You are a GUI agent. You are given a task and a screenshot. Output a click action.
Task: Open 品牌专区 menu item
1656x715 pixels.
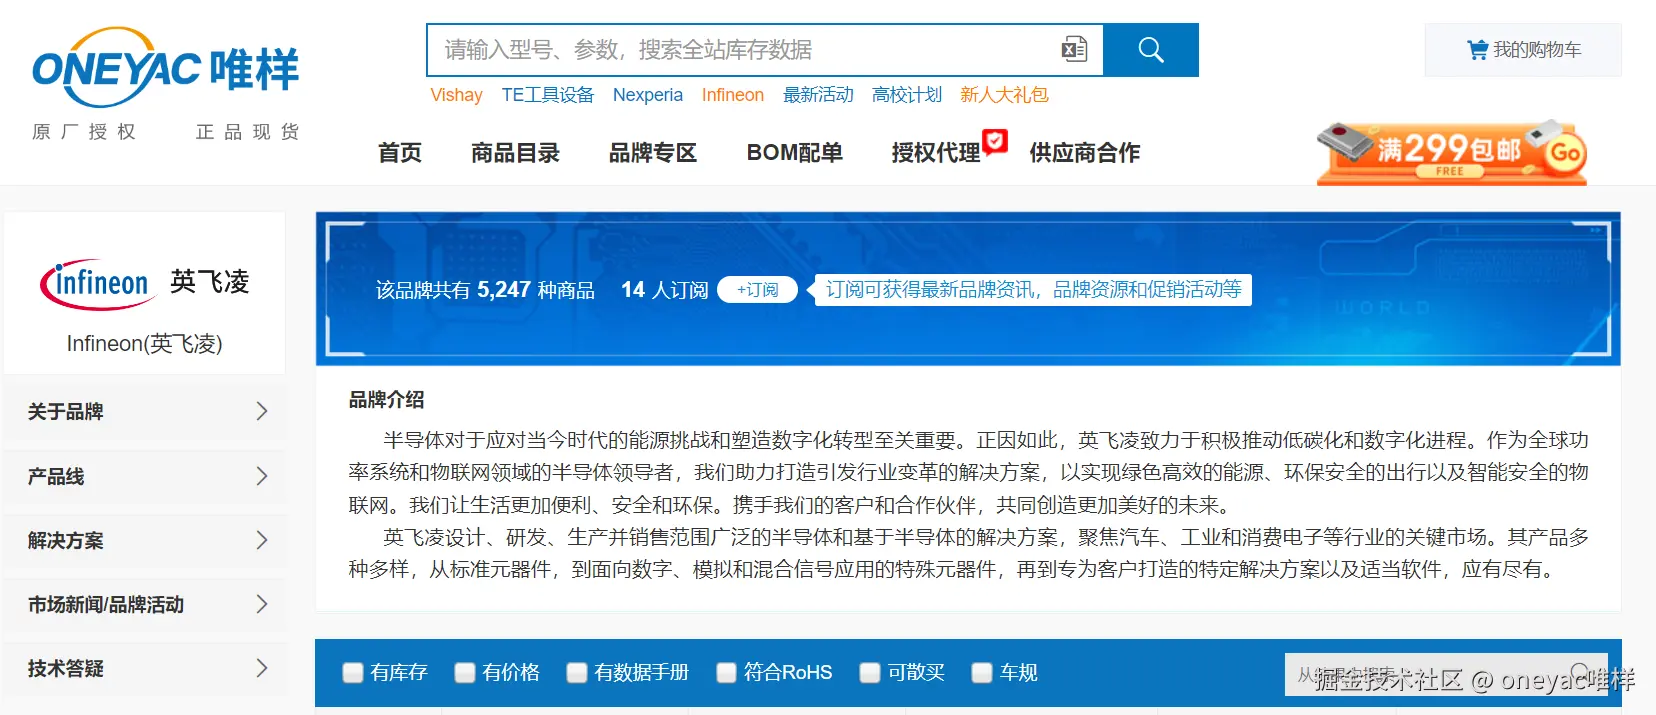653,153
